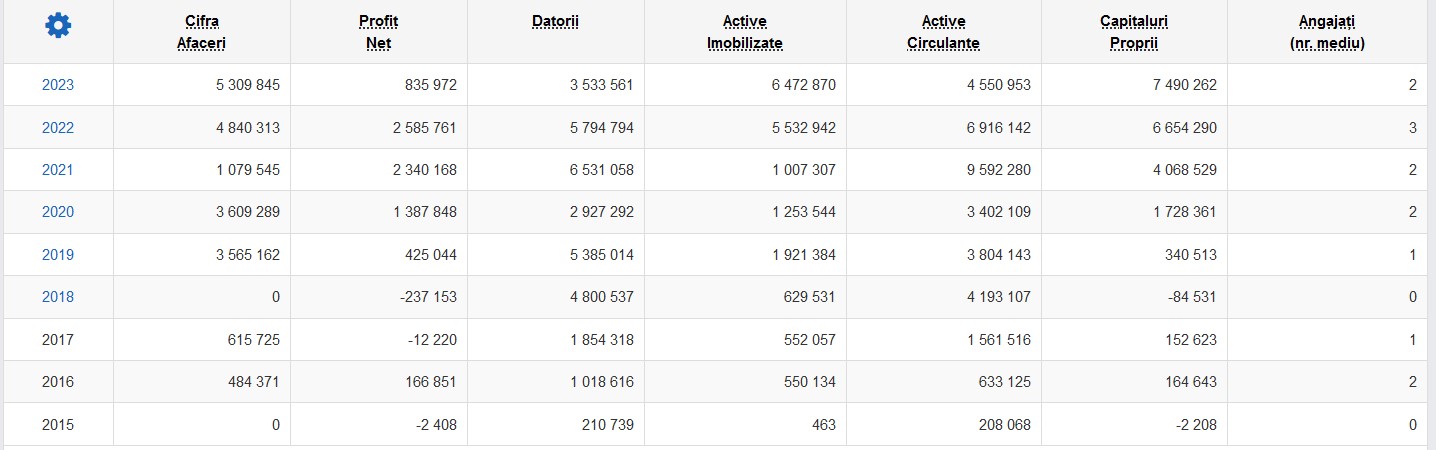Select the 2016 row year cell

[x=58, y=382]
